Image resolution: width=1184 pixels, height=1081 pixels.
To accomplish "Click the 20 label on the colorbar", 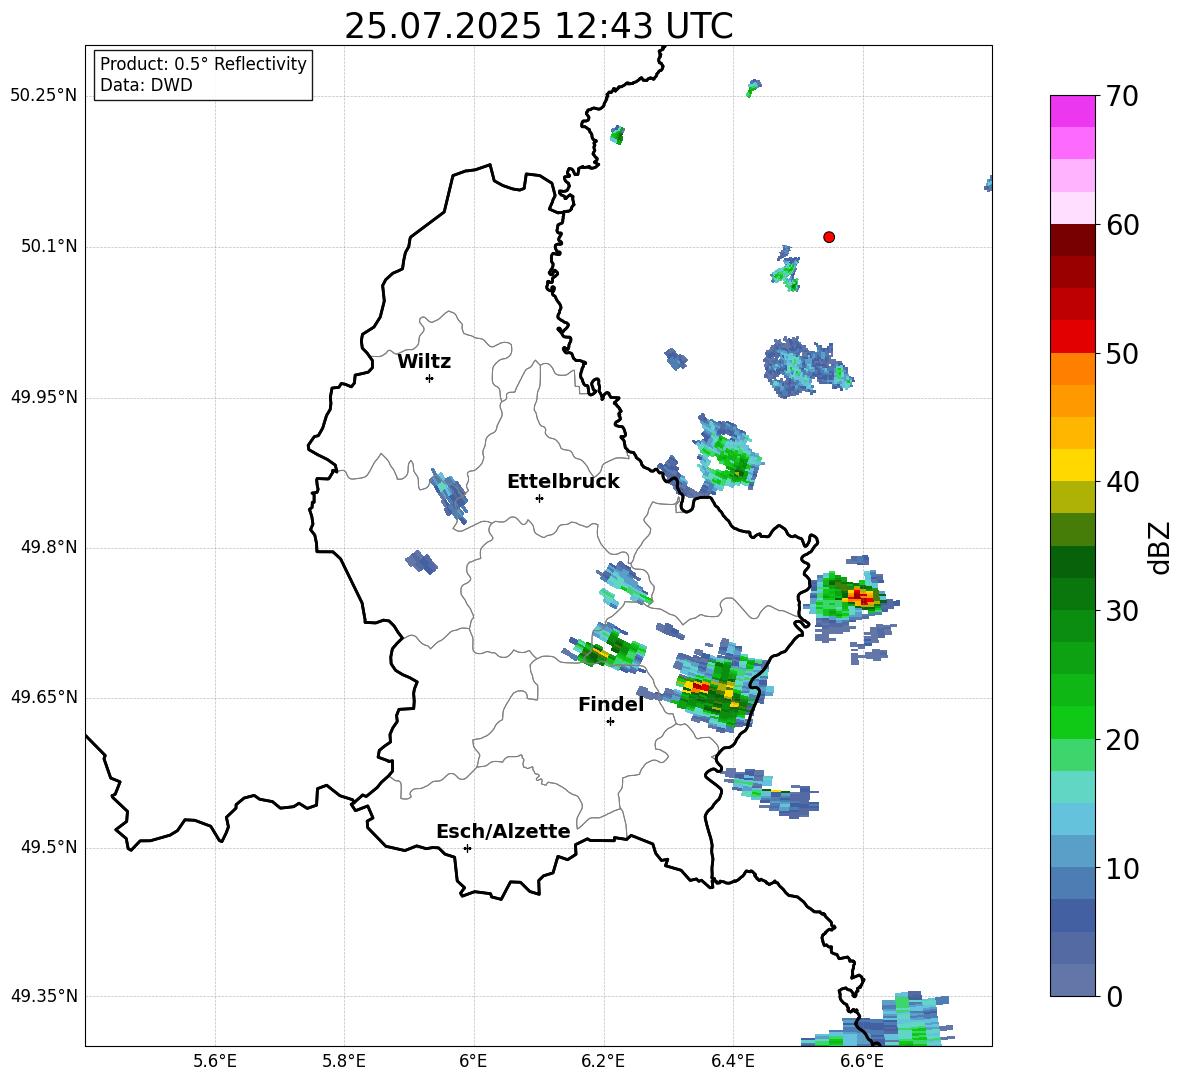I will coord(1122,740).
